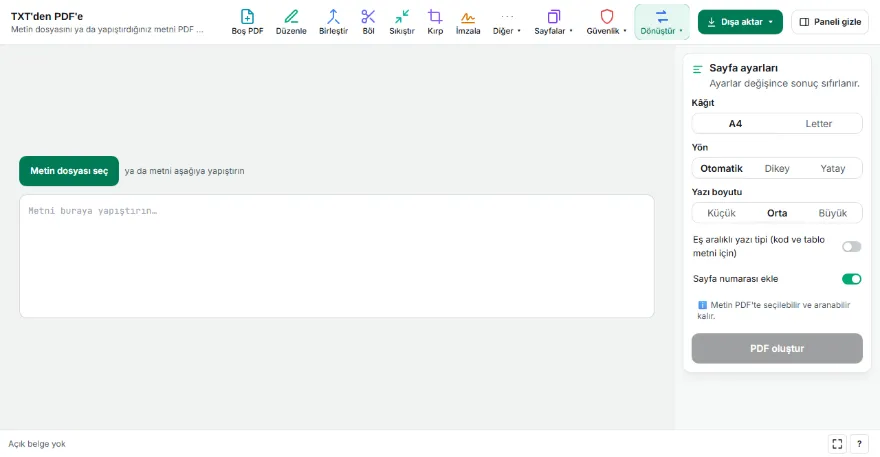Set orientation to Otomatik
This screenshot has height=457, width=880.
[x=721, y=168]
